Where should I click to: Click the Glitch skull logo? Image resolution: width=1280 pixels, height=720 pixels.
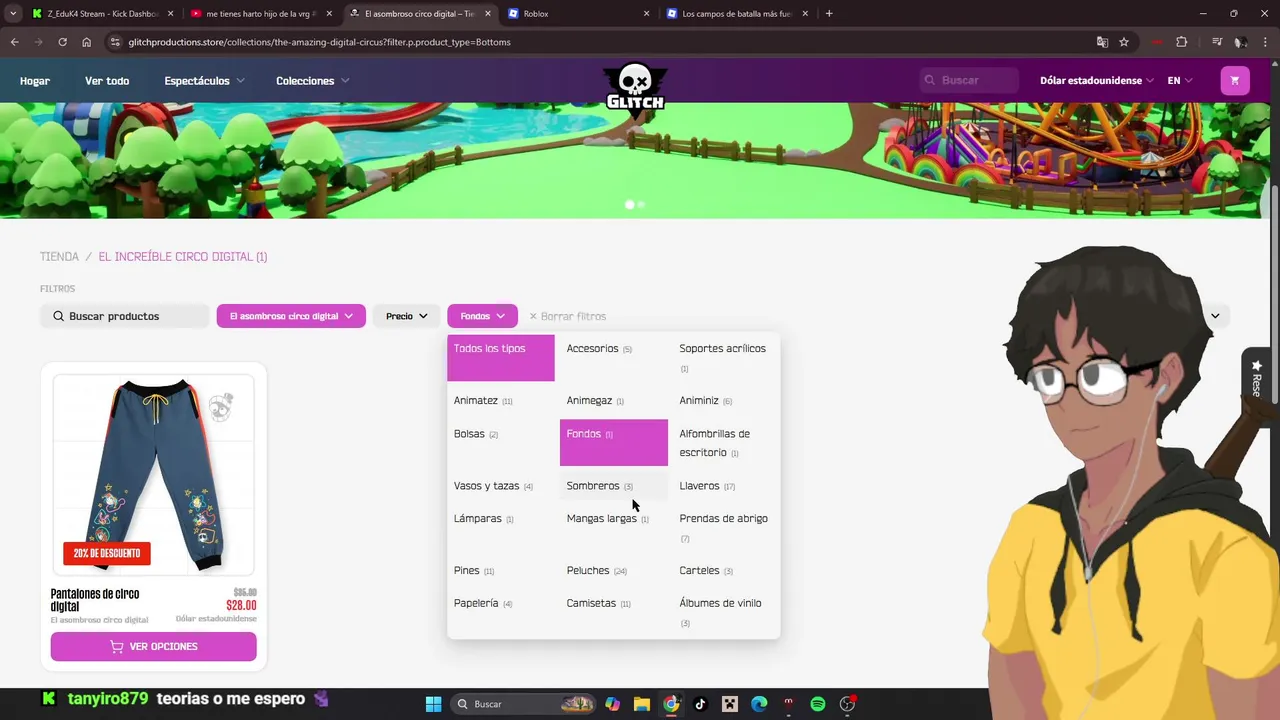635,90
